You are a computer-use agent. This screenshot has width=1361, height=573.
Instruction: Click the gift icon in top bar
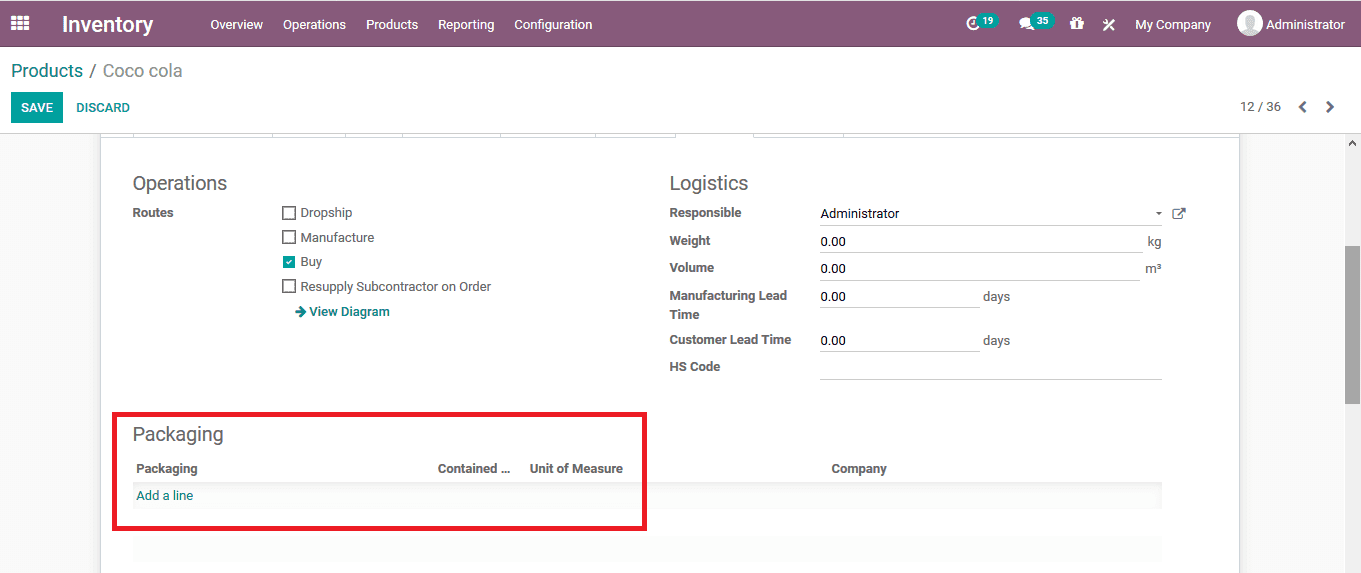tap(1077, 23)
